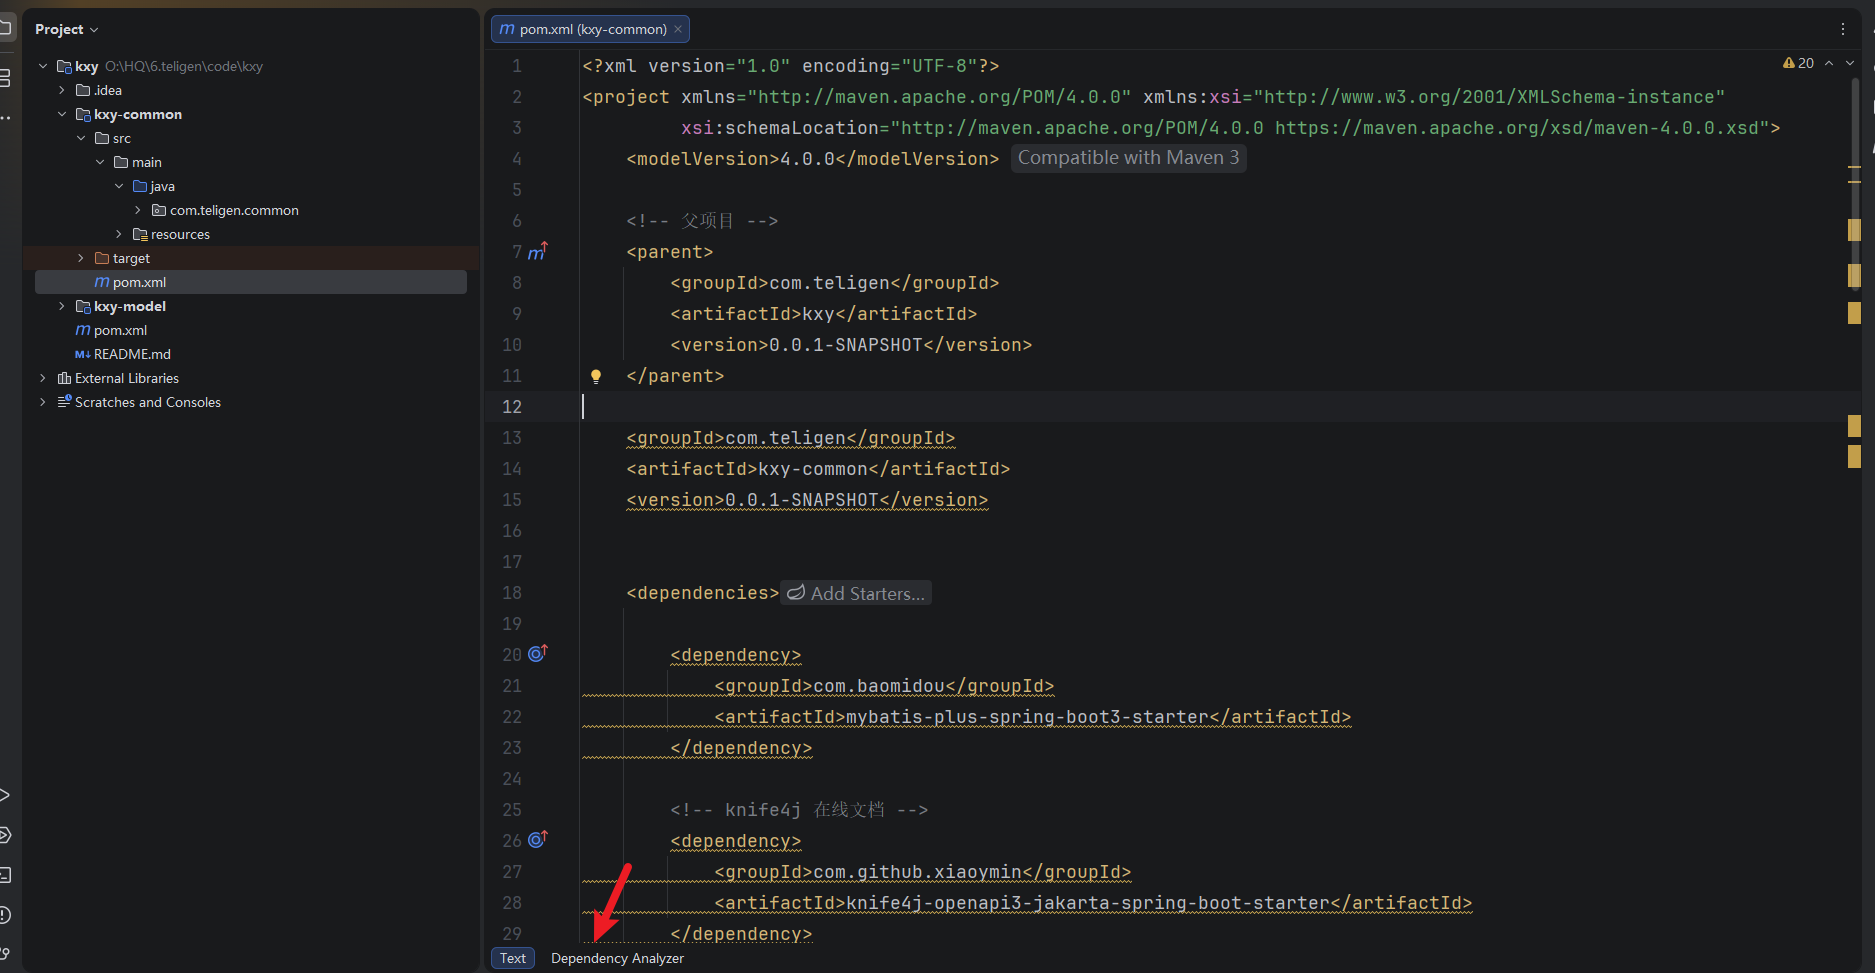Click the kxy-model module folder icon
This screenshot has width=1875, height=973.
[x=83, y=306]
